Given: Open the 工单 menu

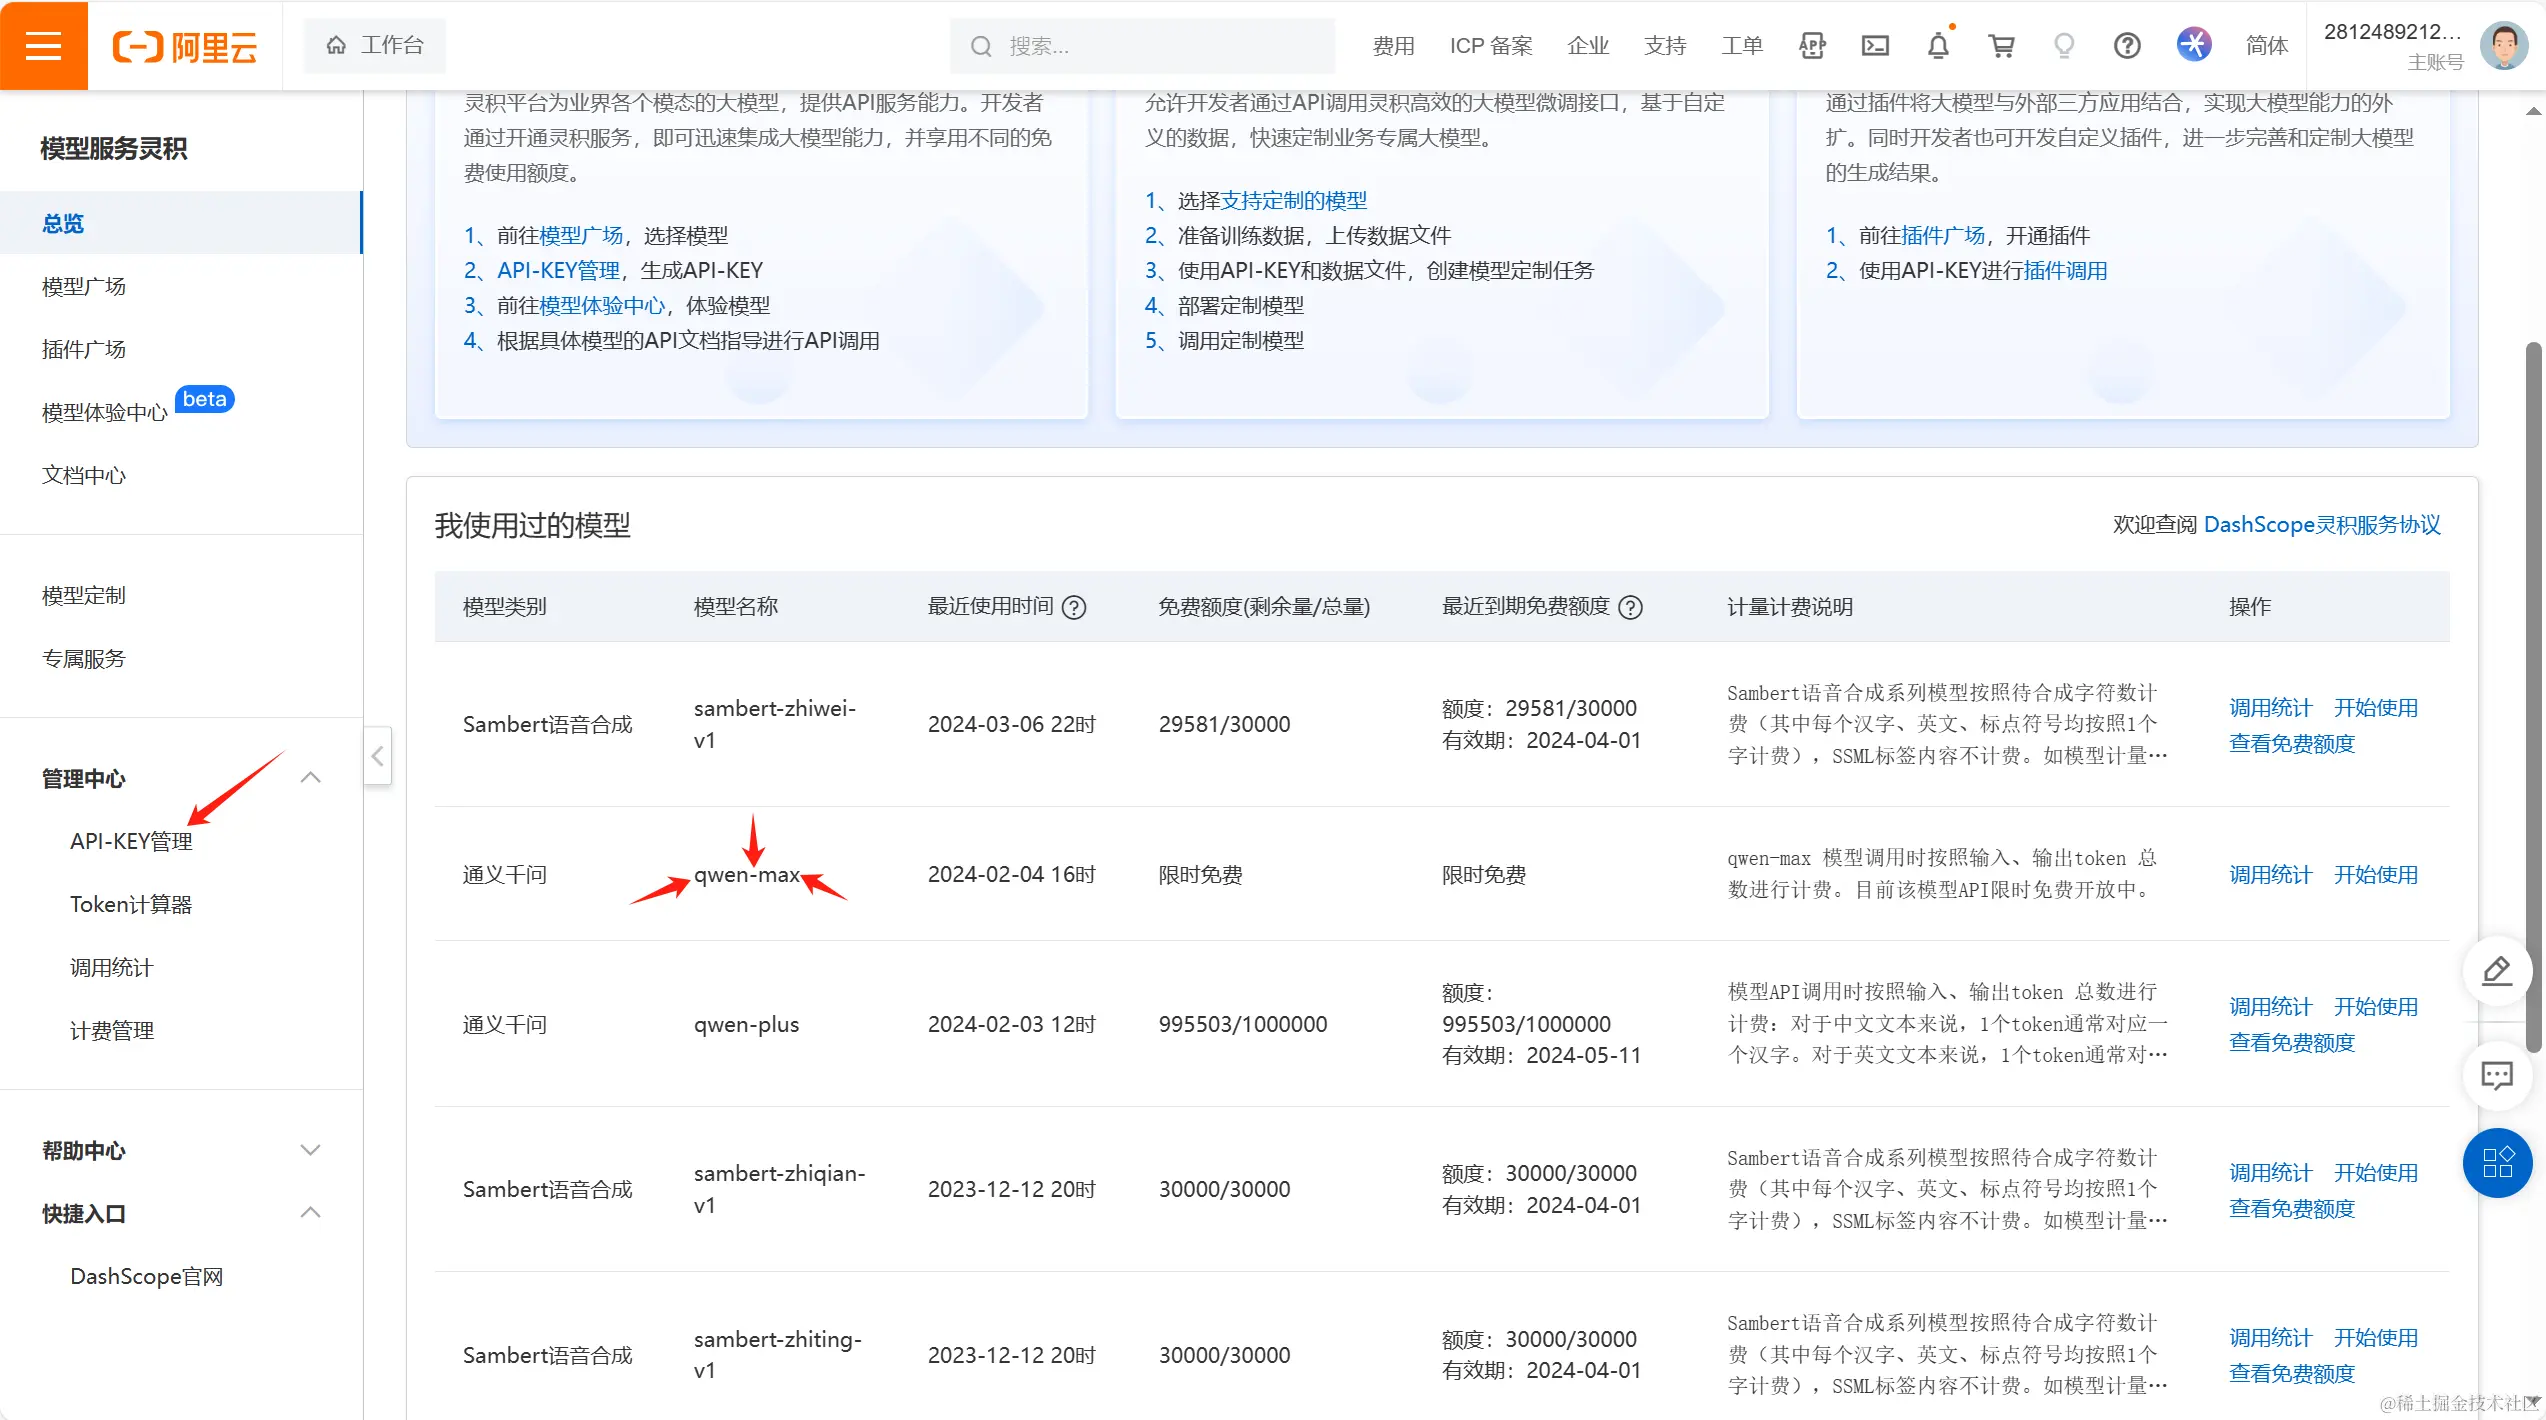Looking at the screenshot, I should point(1742,45).
